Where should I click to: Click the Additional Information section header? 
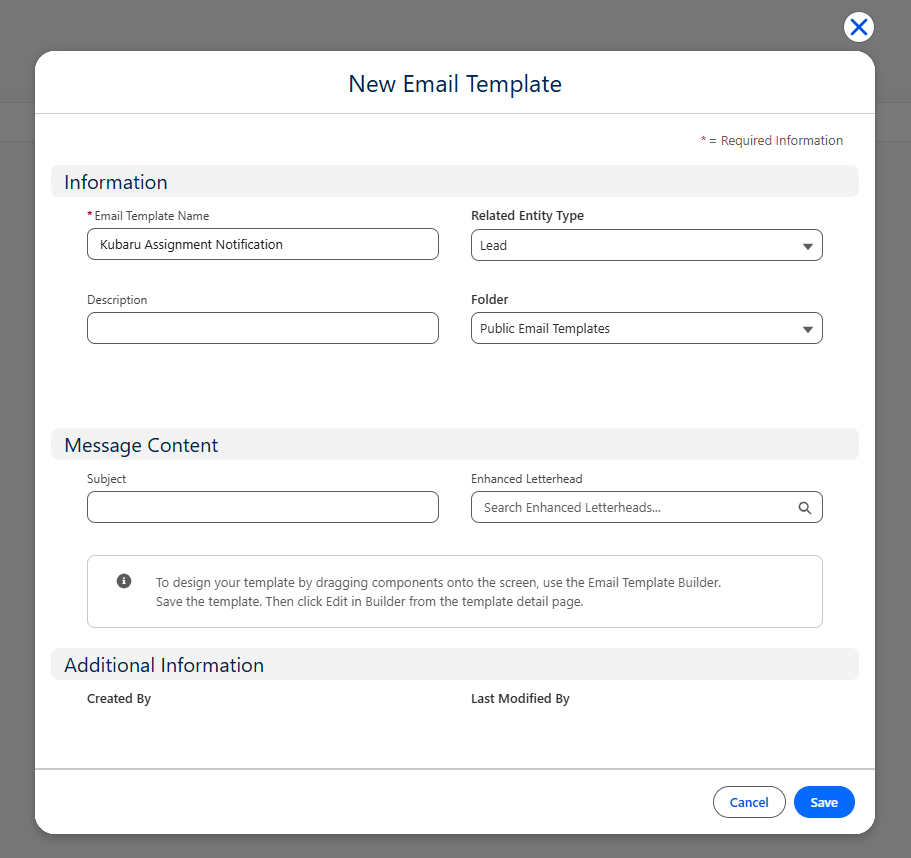point(164,665)
